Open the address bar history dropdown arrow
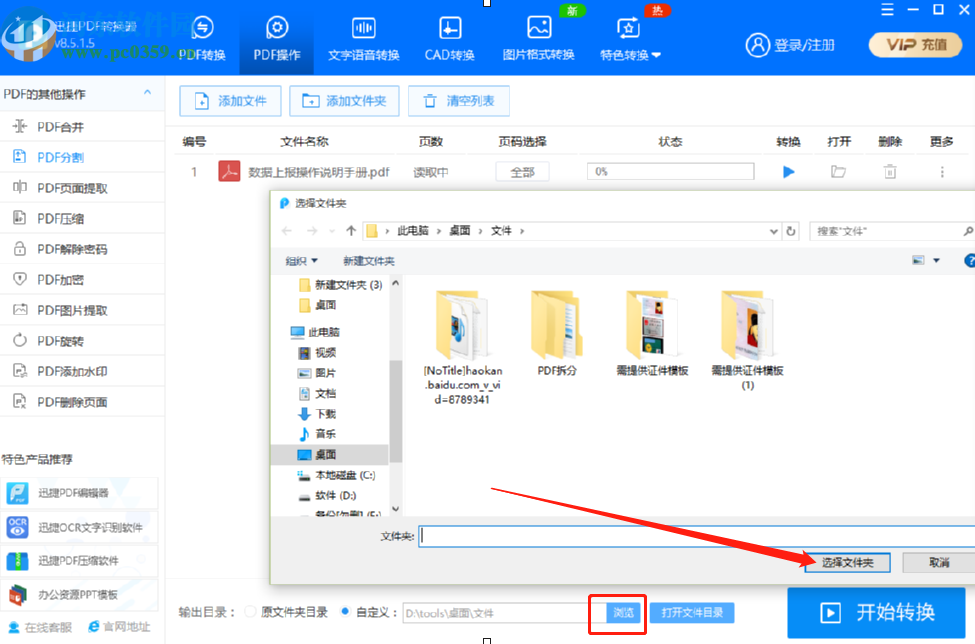Screen dimensions: 975x644 pyautogui.click(x=775, y=230)
